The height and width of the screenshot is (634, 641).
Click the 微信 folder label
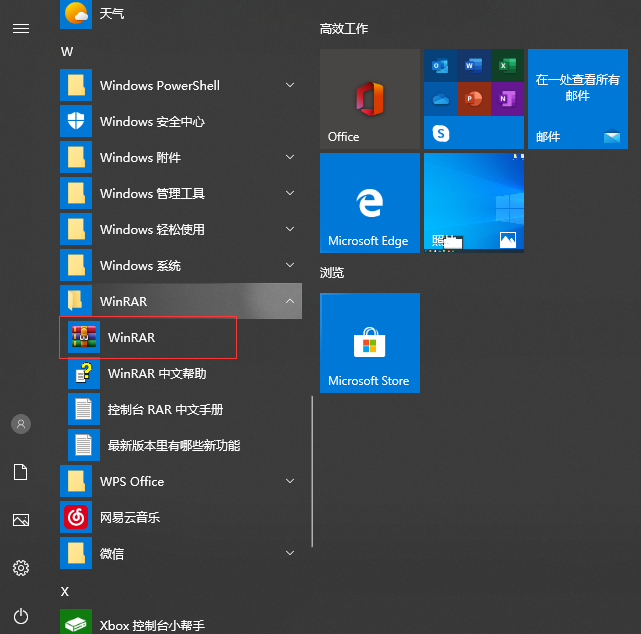[112, 553]
